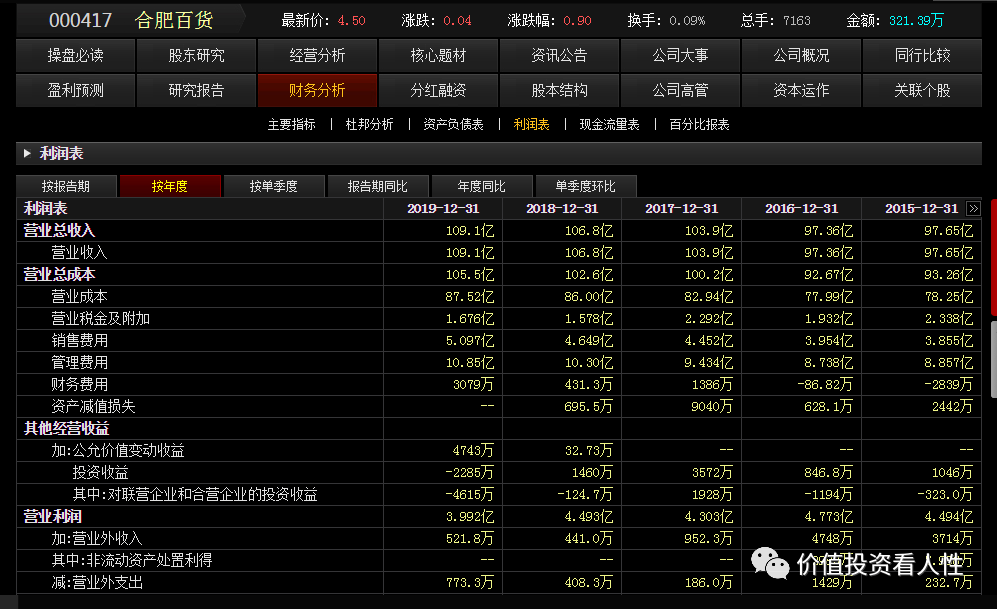Screen dimensions: 997x609
Task: Open the 盈利预测 section
Action: (x=76, y=90)
